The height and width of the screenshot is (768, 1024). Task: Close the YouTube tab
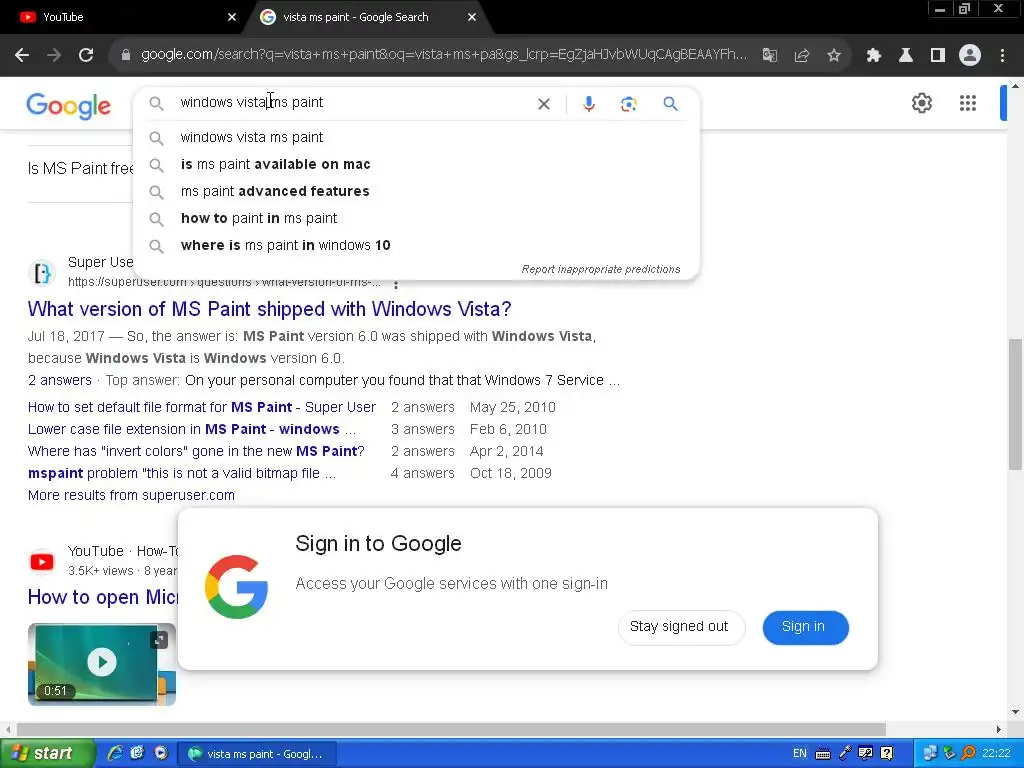coord(232,17)
